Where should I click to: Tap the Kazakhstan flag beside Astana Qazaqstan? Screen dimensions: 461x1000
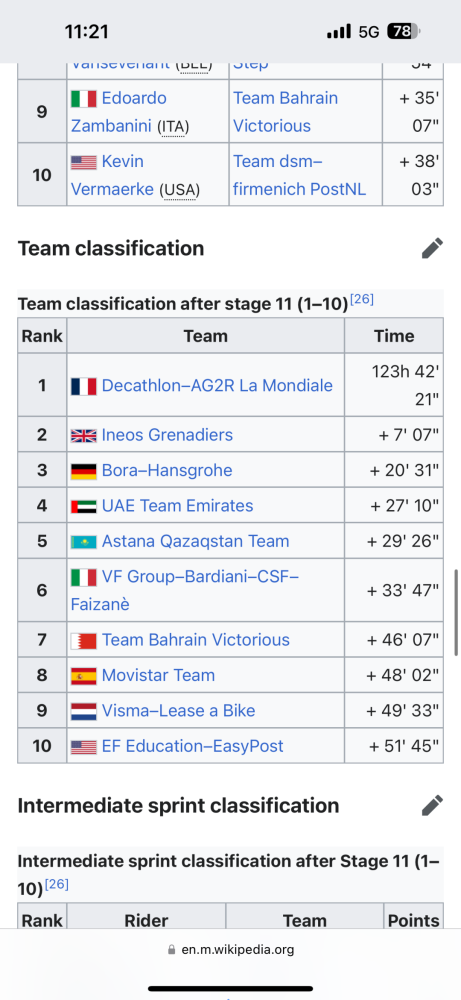click(84, 542)
